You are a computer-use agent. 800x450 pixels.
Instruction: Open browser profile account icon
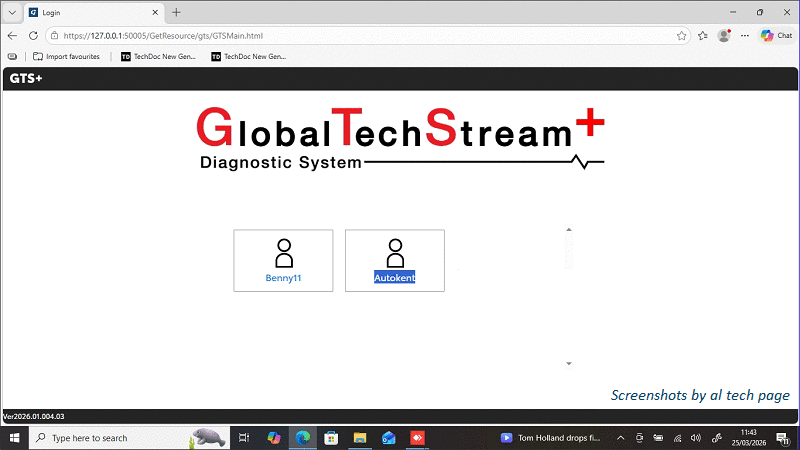724,35
